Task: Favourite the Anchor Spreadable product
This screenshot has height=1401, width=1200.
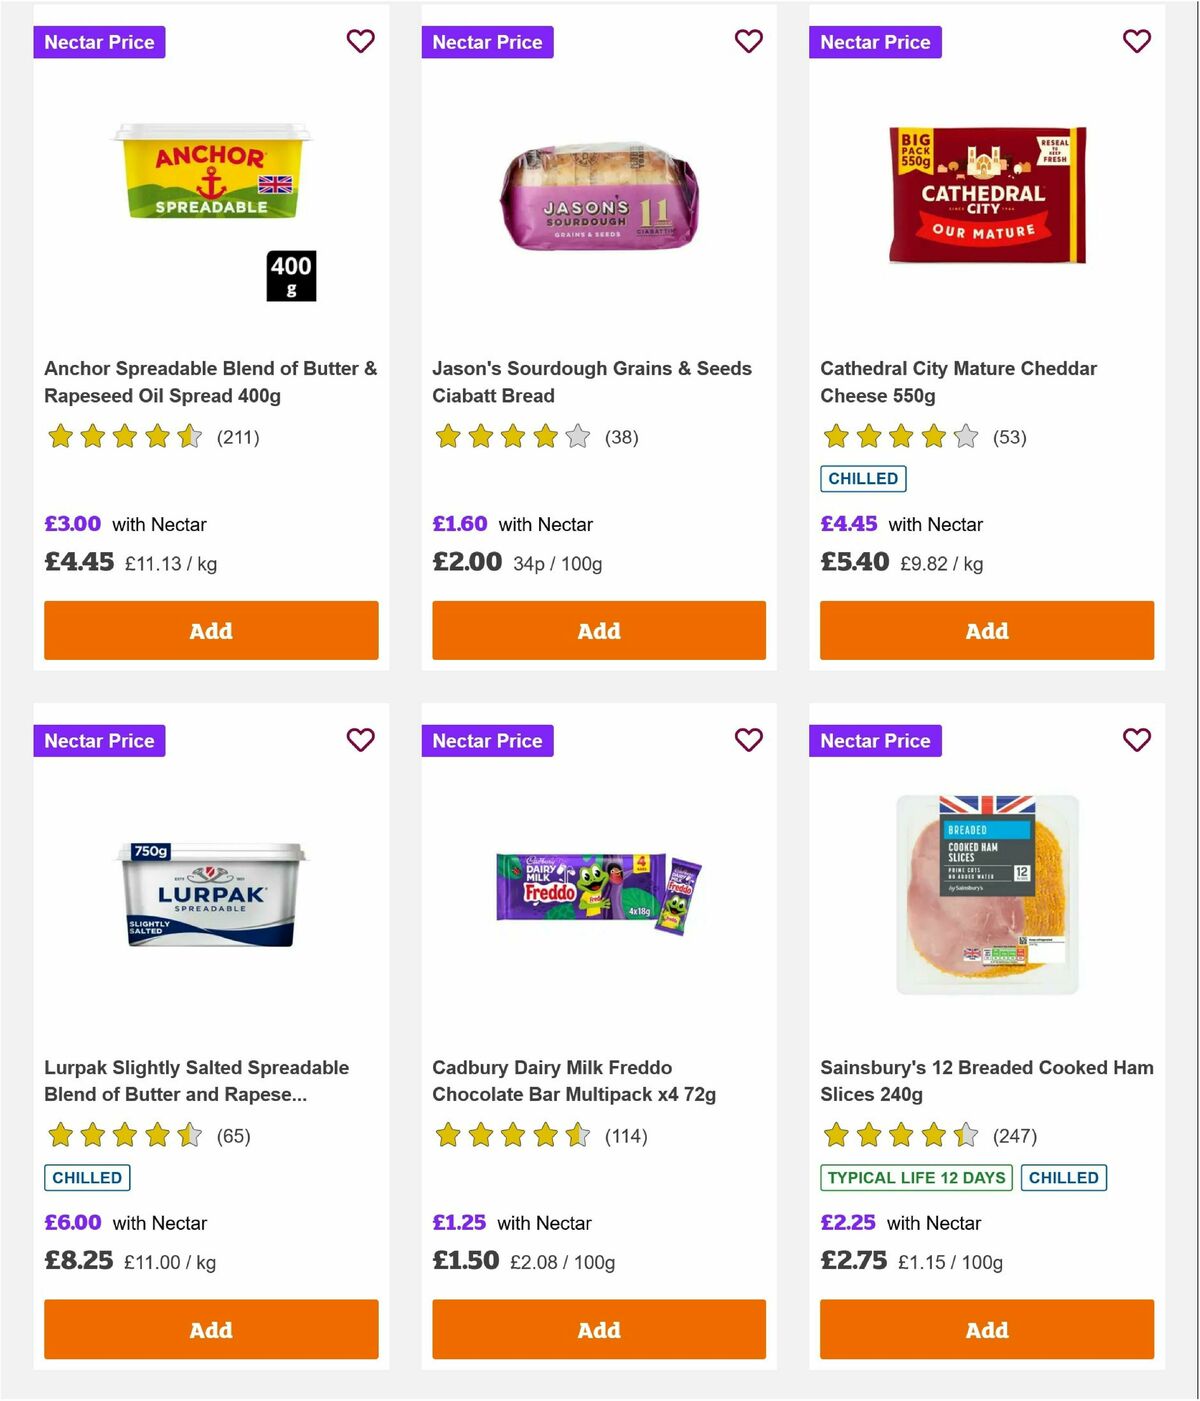Action: click(x=360, y=42)
